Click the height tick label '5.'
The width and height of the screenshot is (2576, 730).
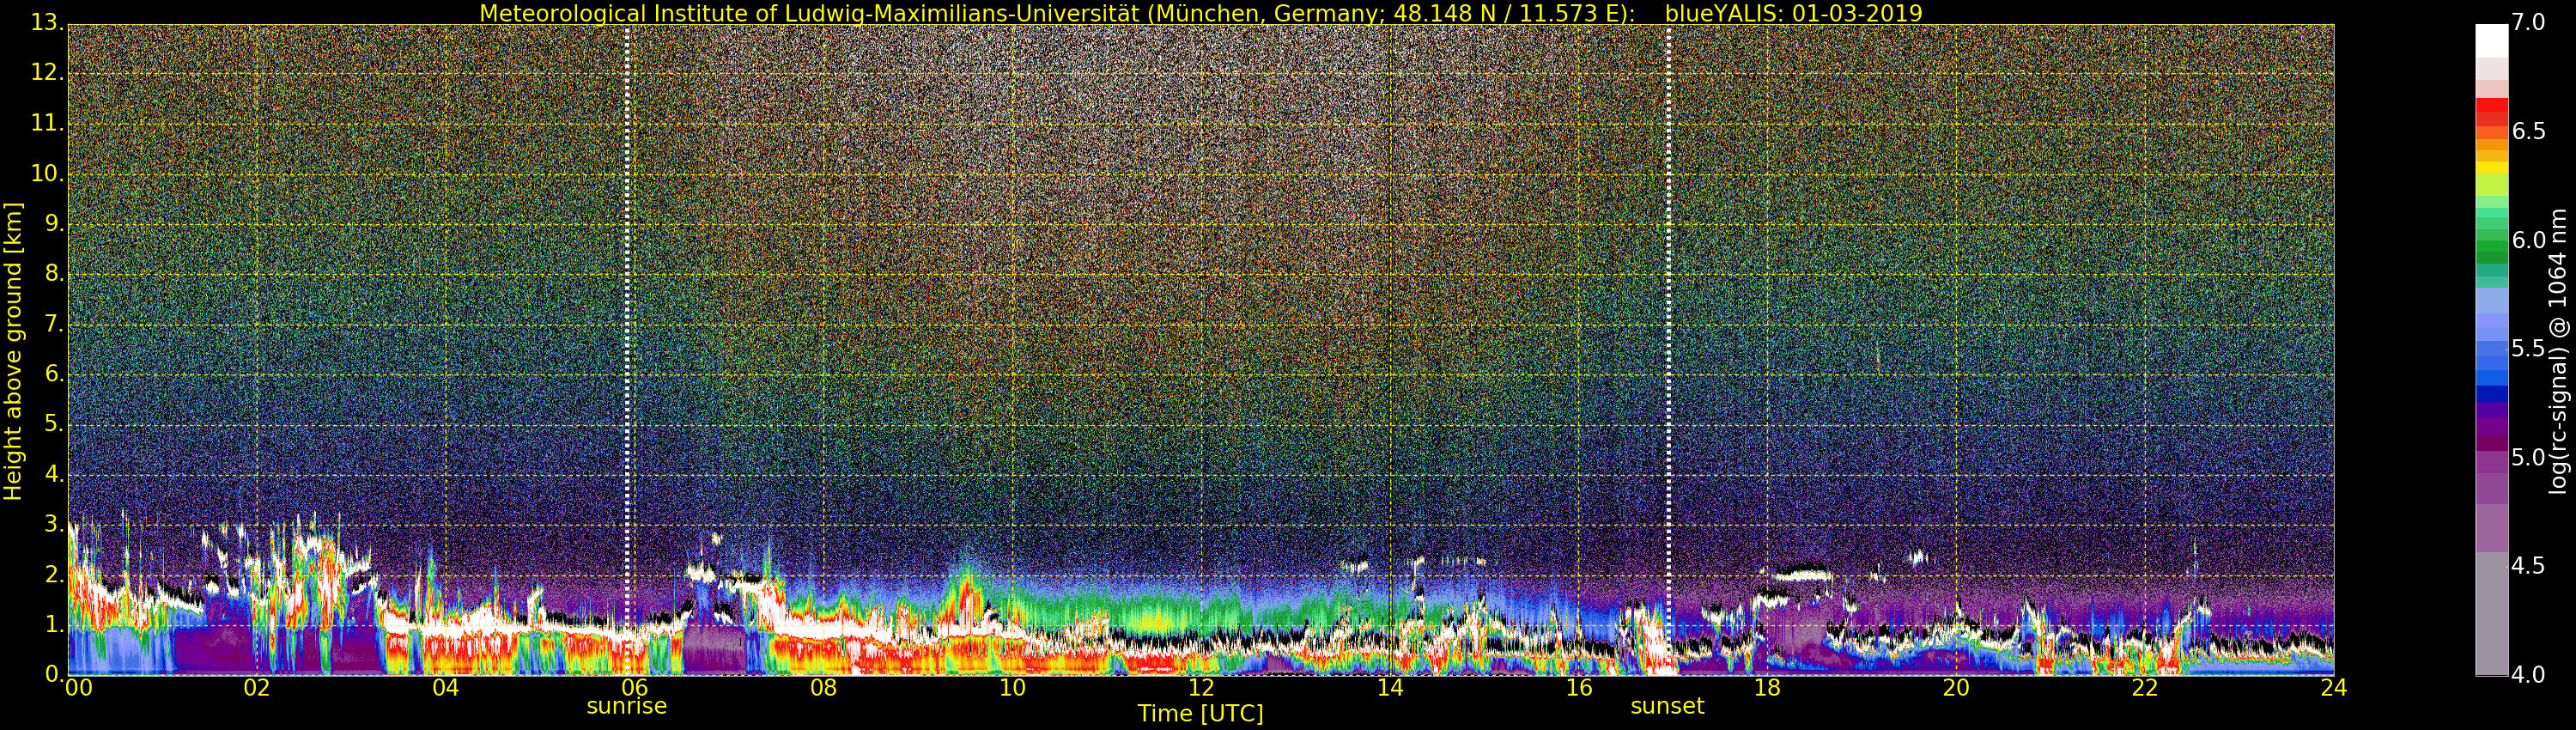pyautogui.click(x=54, y=424)
